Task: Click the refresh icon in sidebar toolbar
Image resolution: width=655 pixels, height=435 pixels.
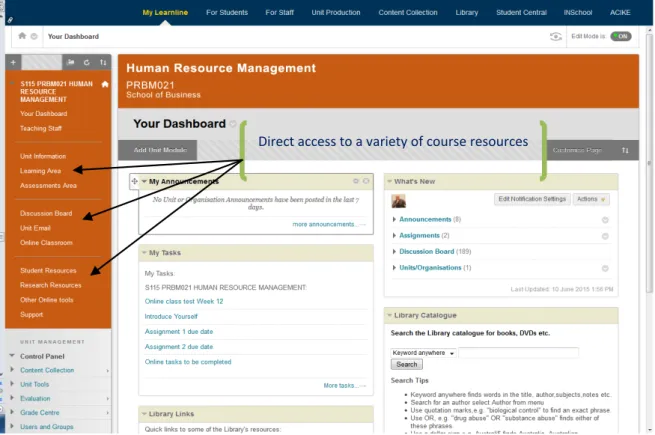Action: click(86, 62)
